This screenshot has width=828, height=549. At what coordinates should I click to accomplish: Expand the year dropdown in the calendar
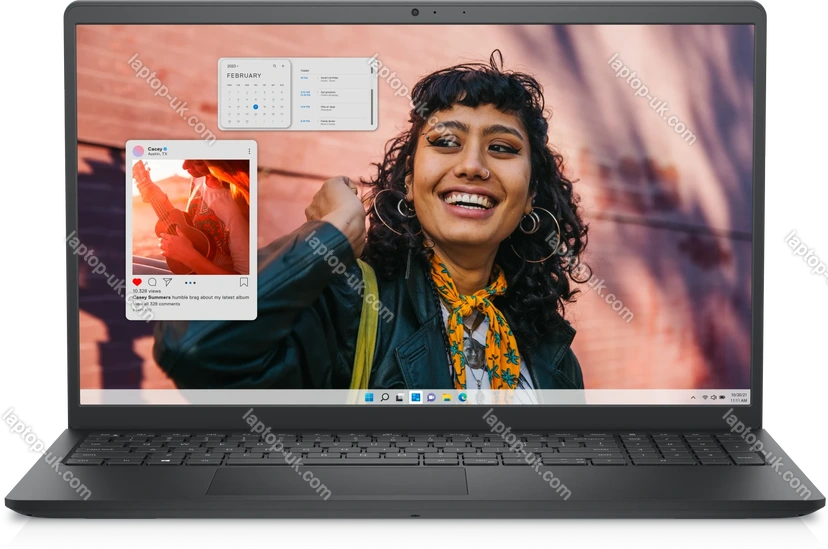click(x=233, y=66)
